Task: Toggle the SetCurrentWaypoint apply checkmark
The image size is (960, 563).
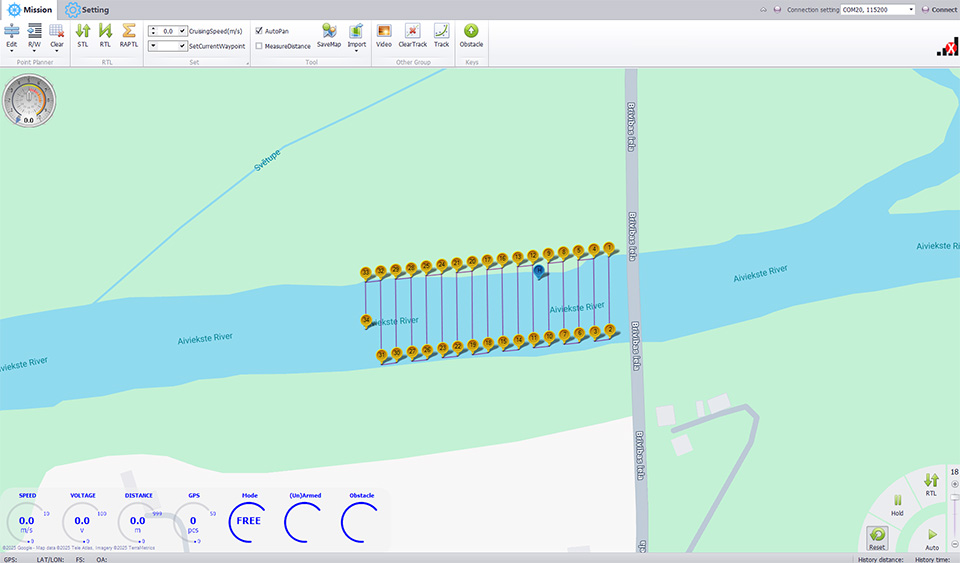Action: pos(182,46)
